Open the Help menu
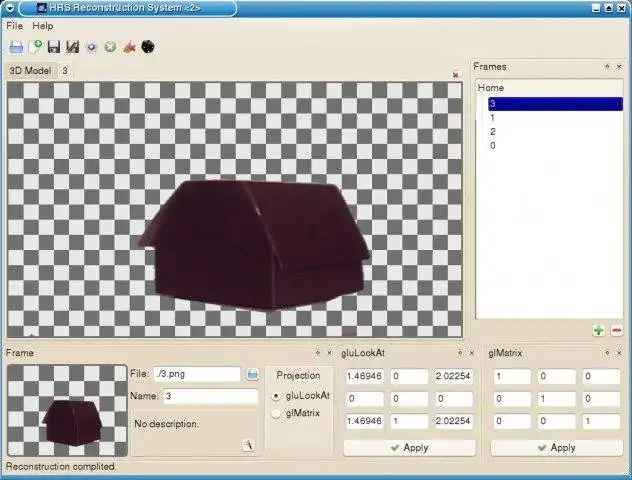The image size is (632, 480). pyautogui.click(x=43, y=25)
